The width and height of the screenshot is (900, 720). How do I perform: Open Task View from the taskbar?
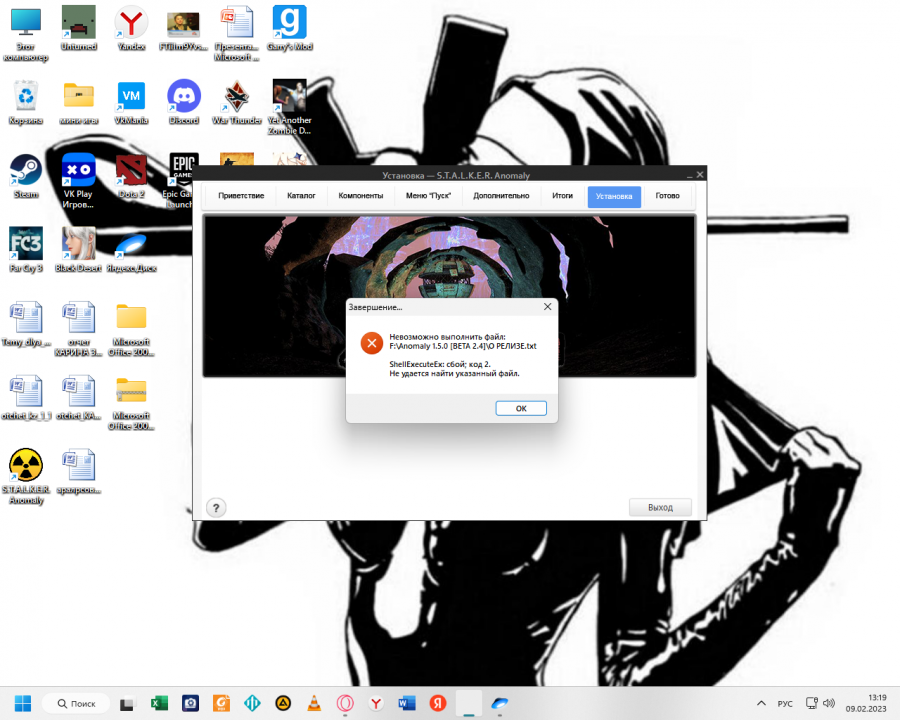(x=127, y=703)
